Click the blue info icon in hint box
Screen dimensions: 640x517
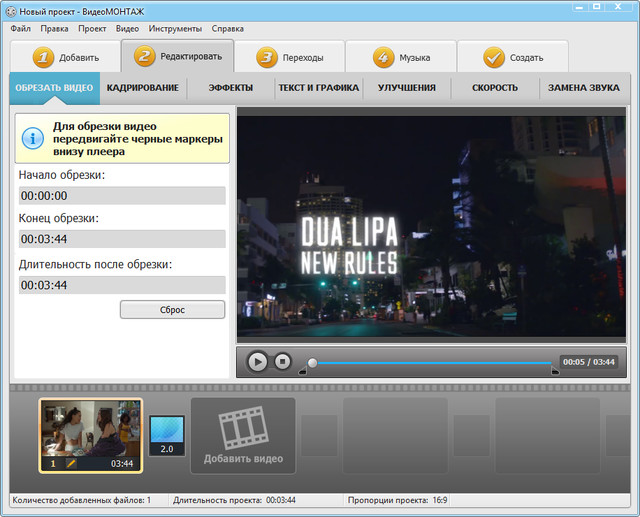click(x=32, y=139)
